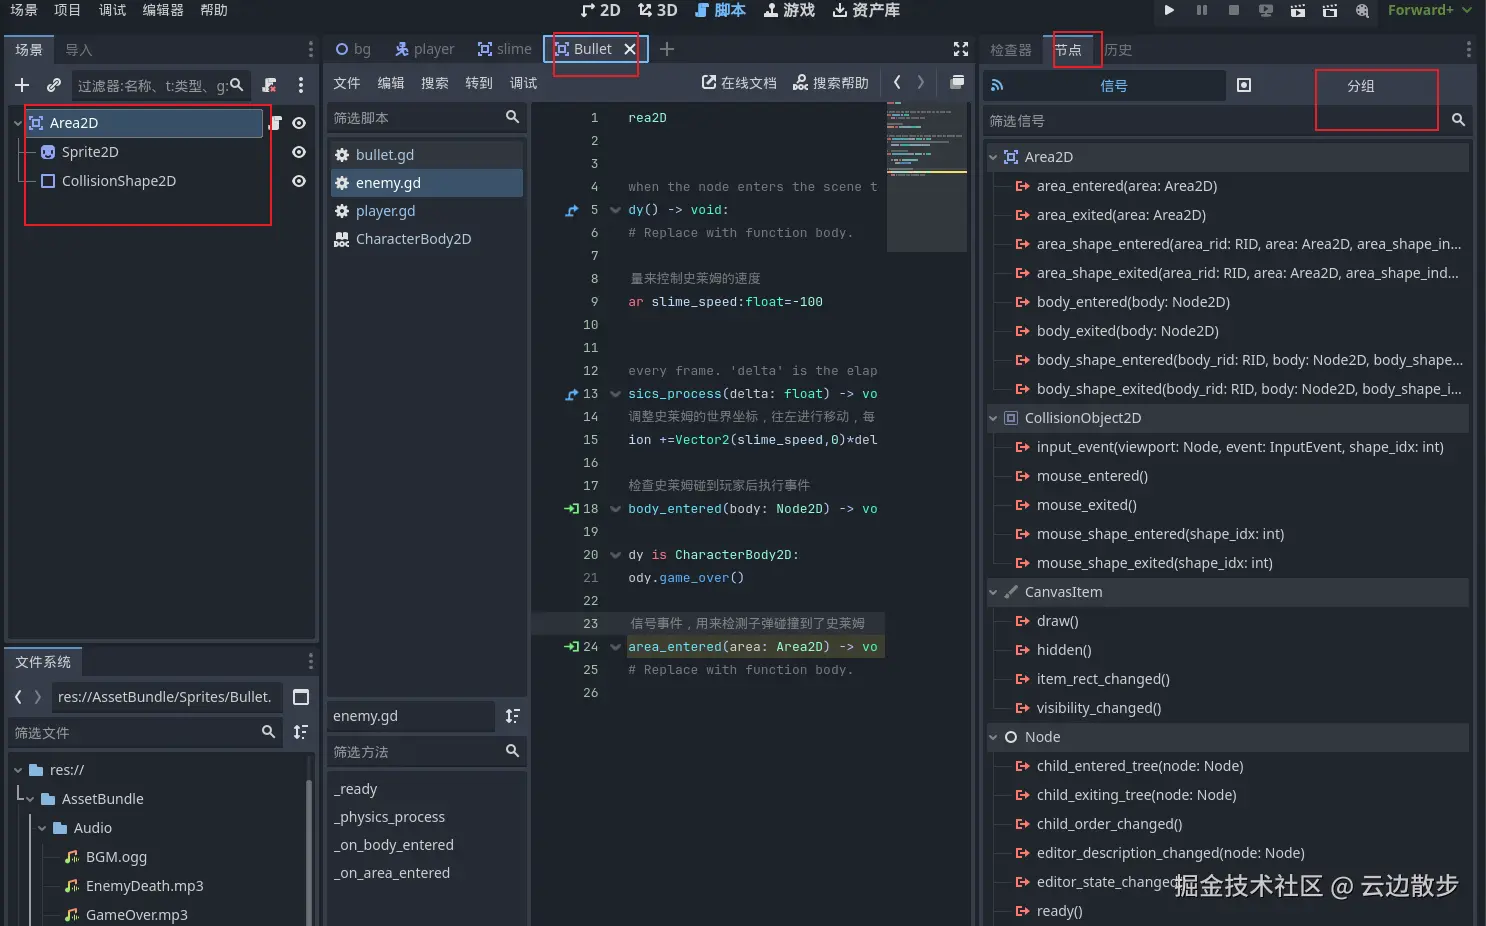Pause the running project
Image resolution: width=1486 pixels, height=926 pixels.
click(x=1201, y=10)
